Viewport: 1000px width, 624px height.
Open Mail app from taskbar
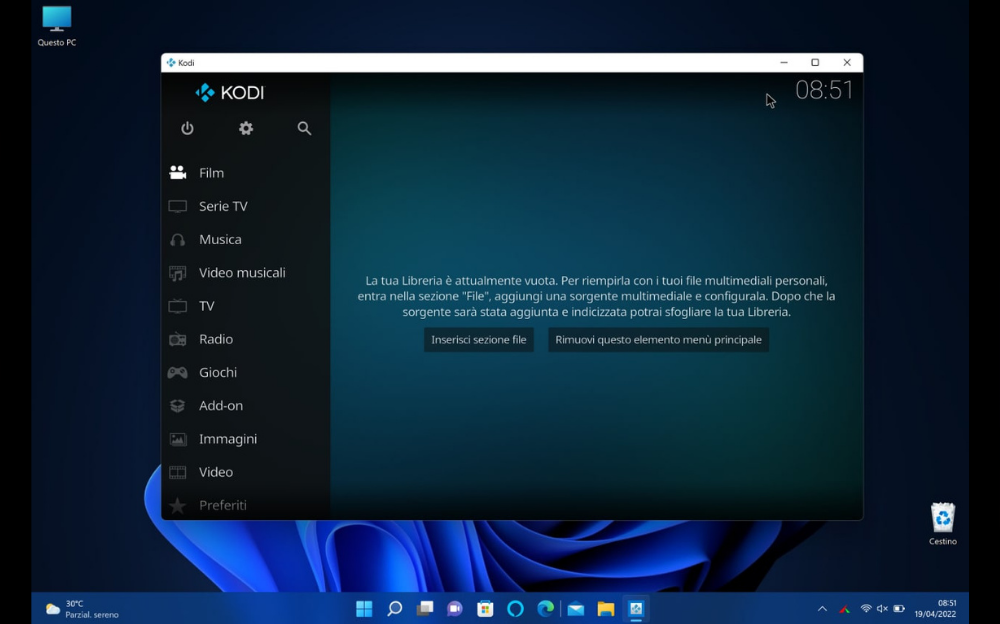click(x=576, y=609)
